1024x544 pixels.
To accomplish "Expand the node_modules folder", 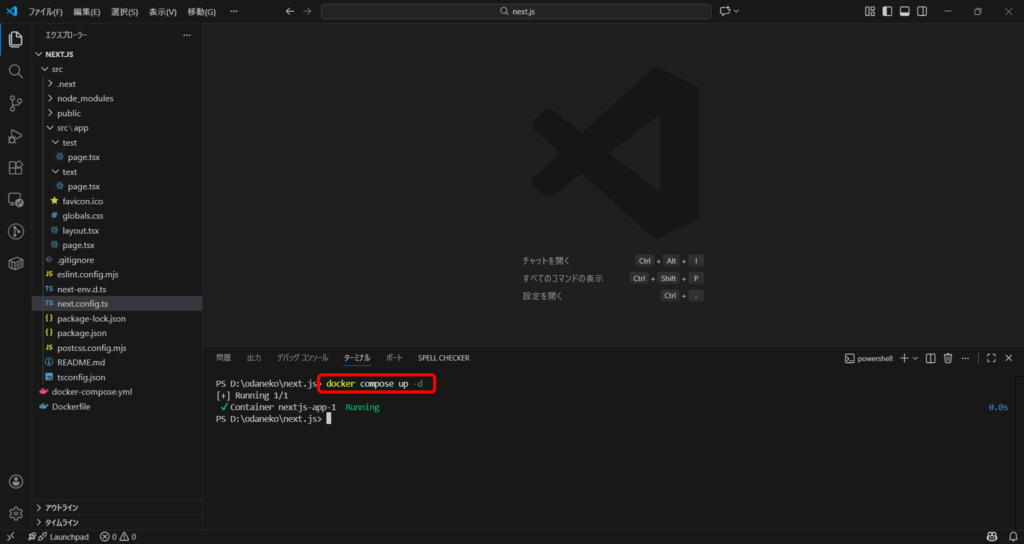I will pos(84,98).
